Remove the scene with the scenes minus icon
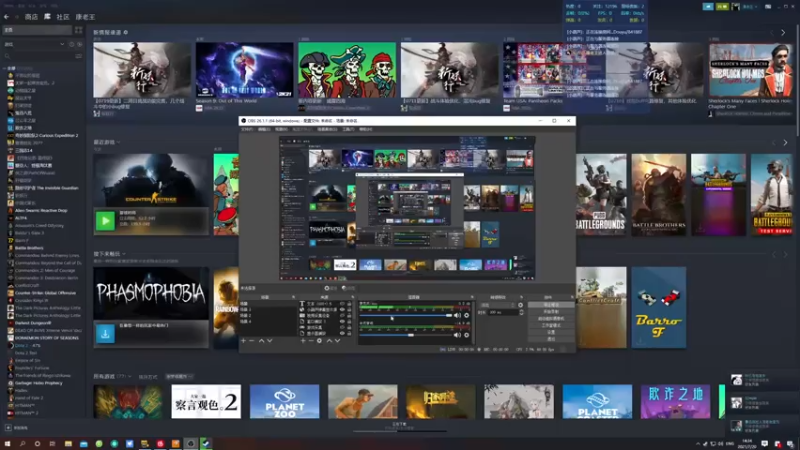Viewport: 800px width, 450px height. pos(252,340)
